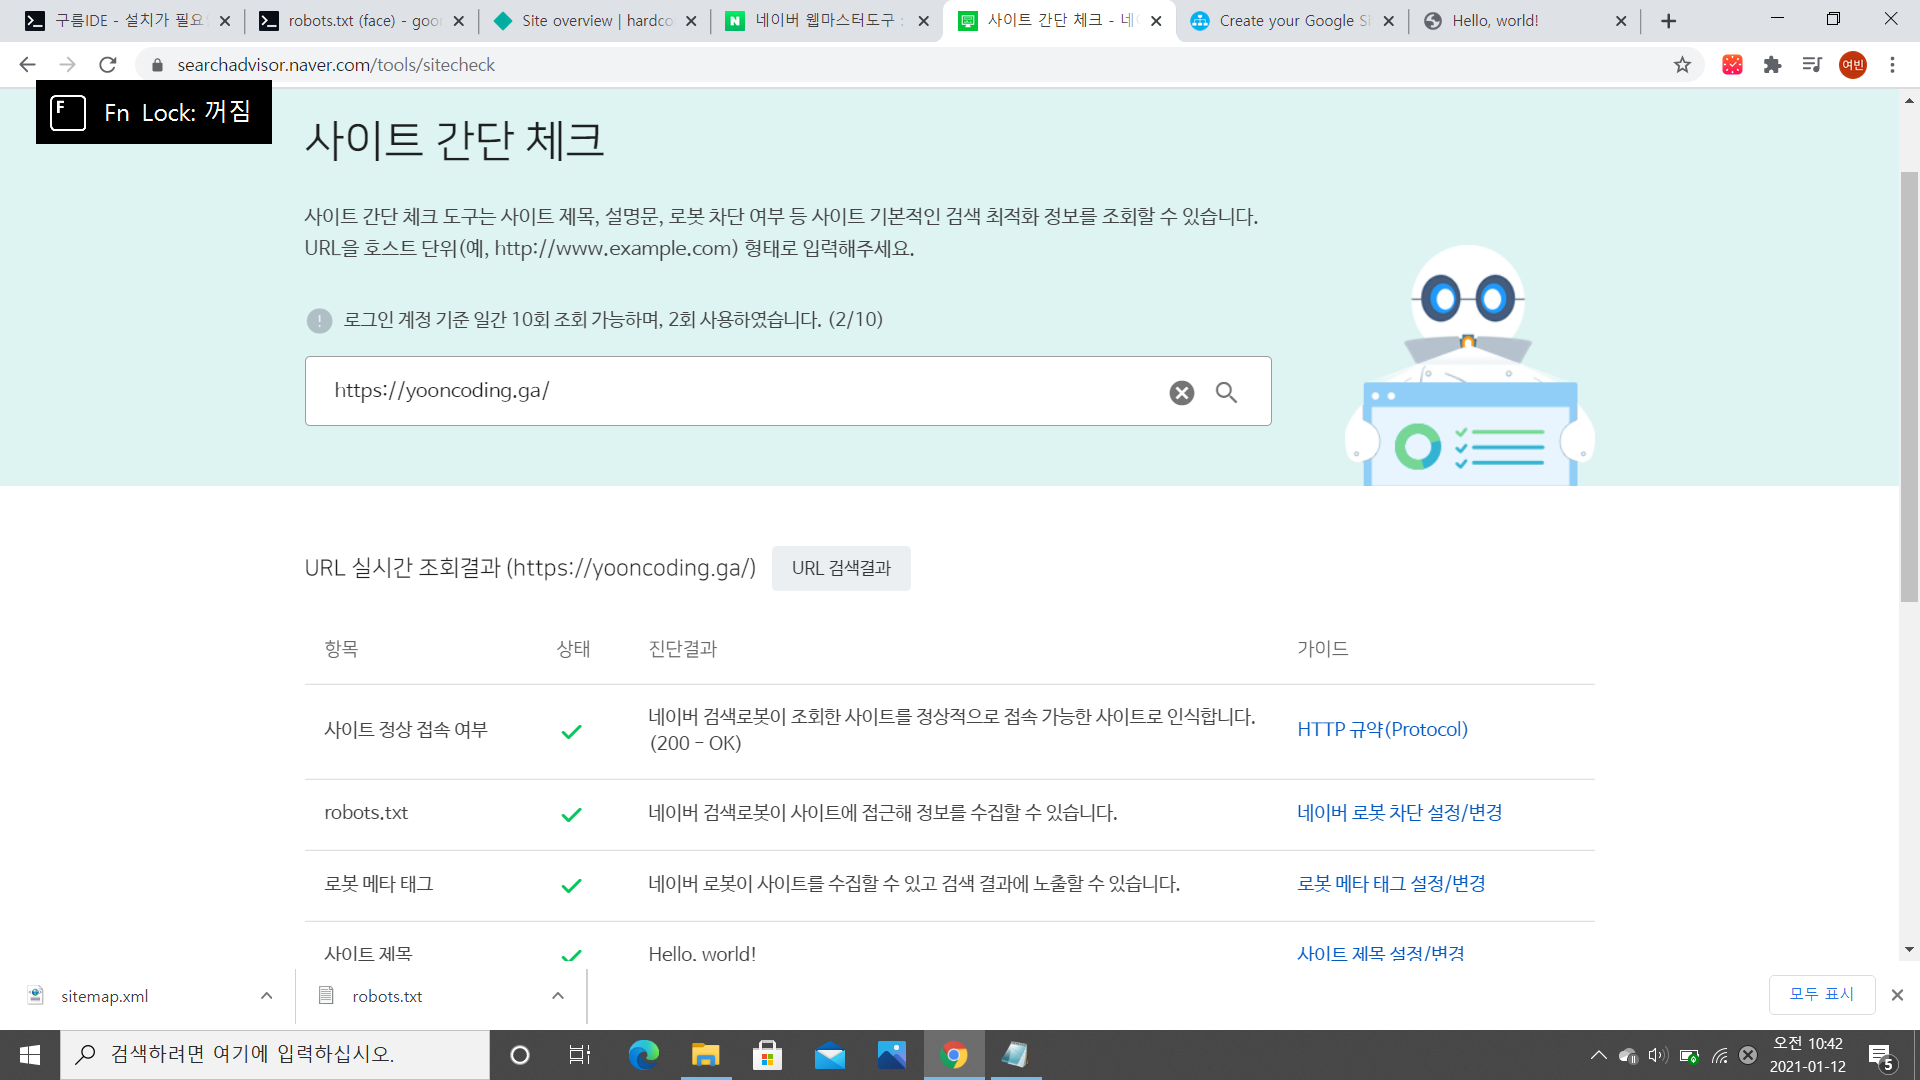Open the Chrome extensions puzzle icon
The image size is (1920, 1080).
[x=1772, y=65]
